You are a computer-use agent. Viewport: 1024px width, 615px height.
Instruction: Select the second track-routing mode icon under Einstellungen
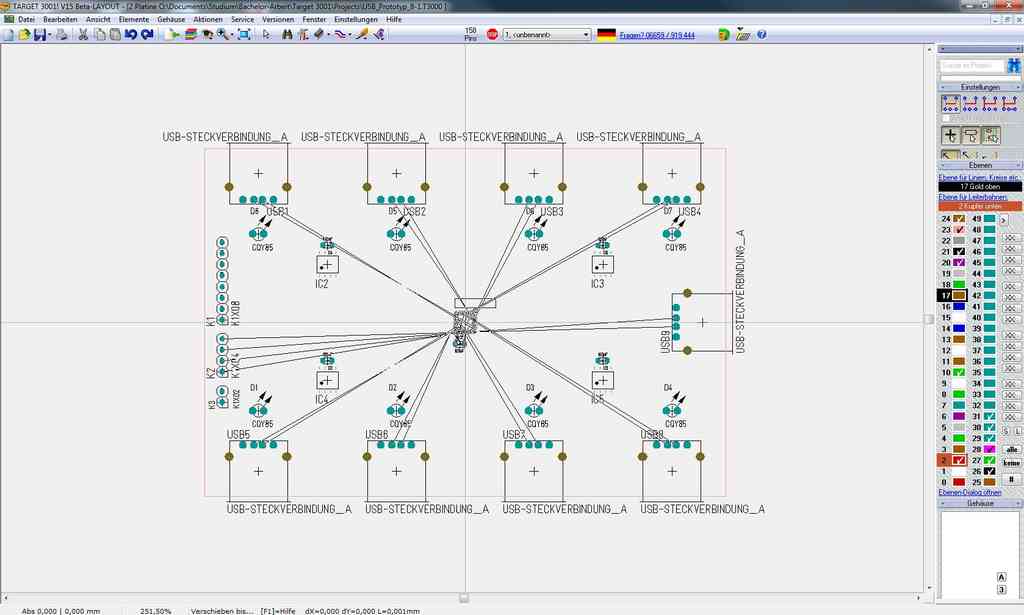click(x=970, y=103)
